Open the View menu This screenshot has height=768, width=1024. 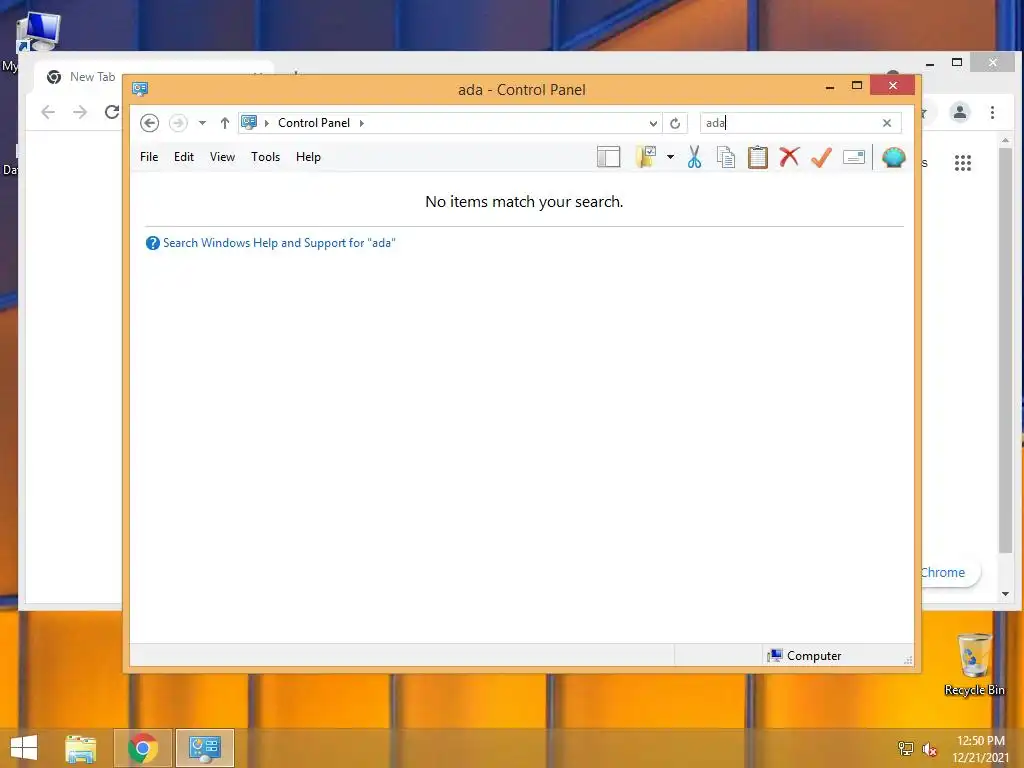click(222, 157)
